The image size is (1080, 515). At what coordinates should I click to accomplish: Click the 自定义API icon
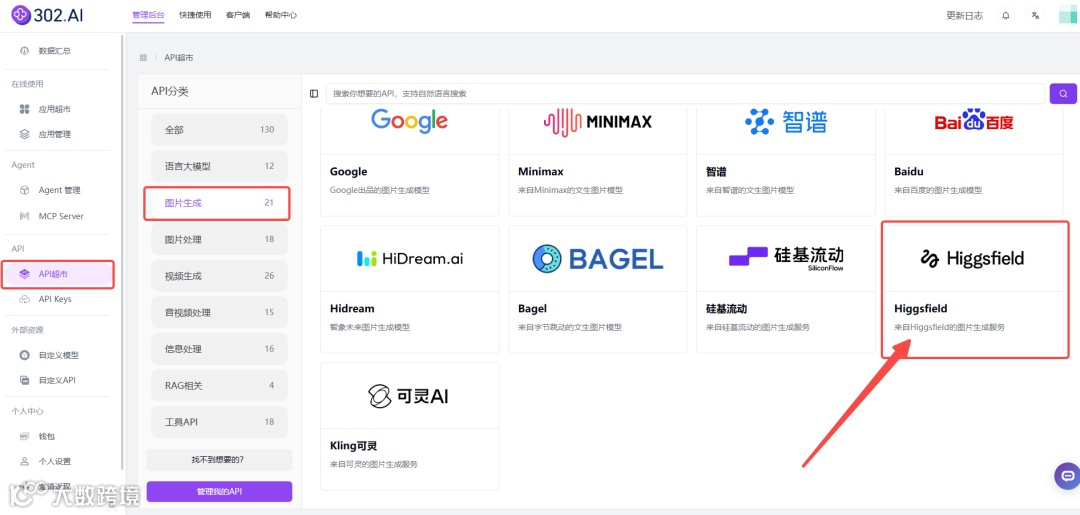[25, 380]
